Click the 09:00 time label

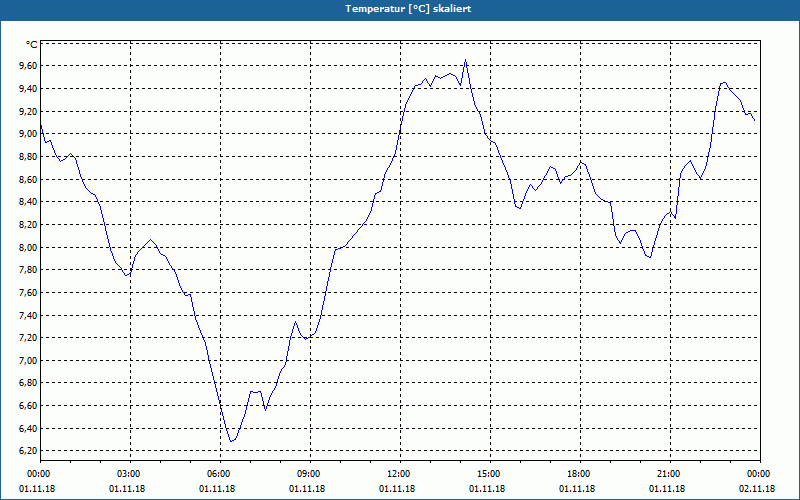tap(310, 474)
